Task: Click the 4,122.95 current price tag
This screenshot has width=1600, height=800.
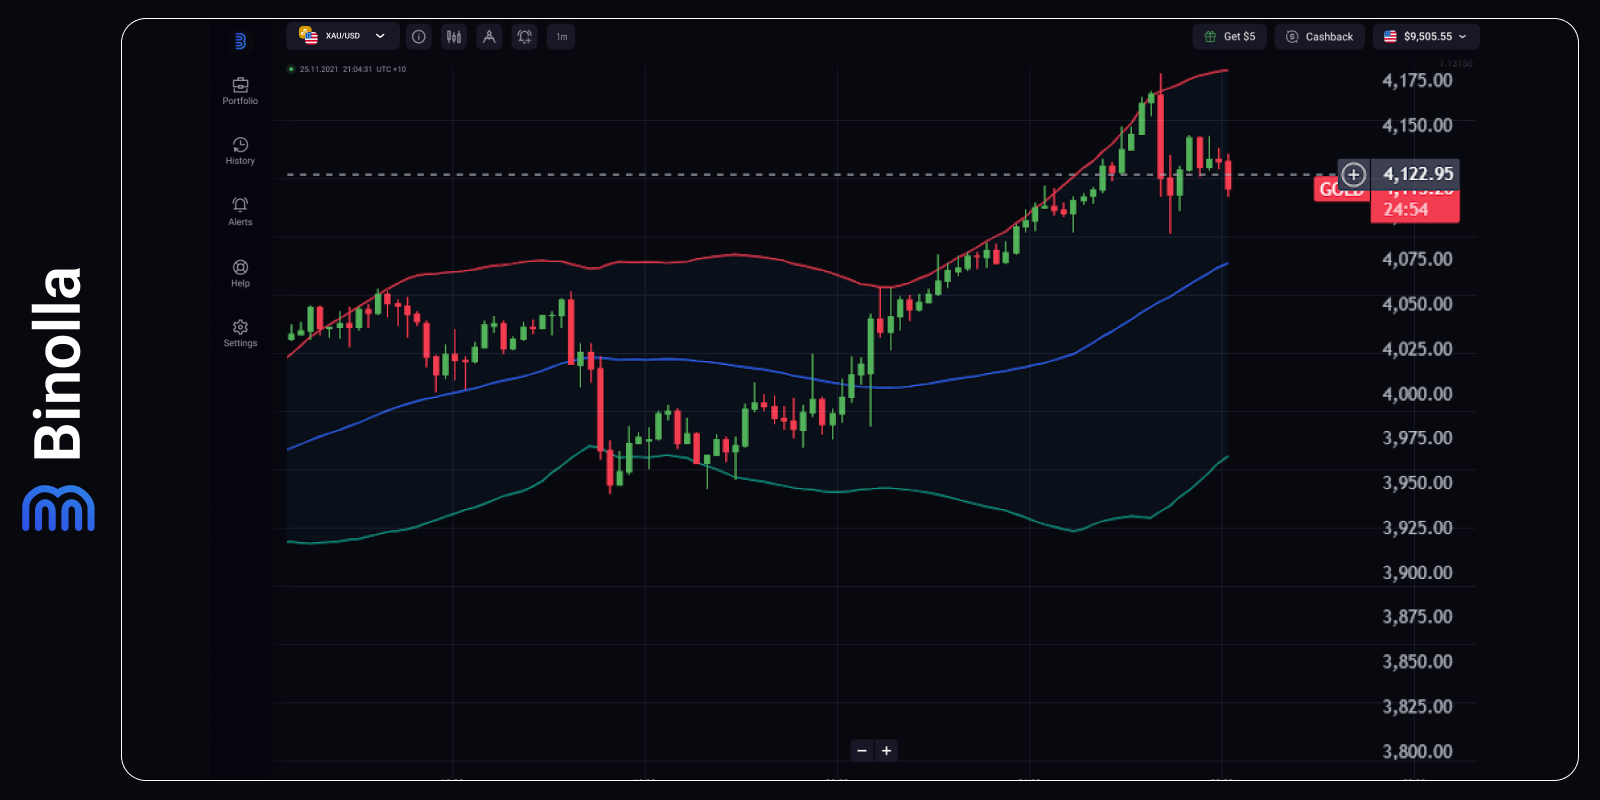Action: [x=1417, y=174]
